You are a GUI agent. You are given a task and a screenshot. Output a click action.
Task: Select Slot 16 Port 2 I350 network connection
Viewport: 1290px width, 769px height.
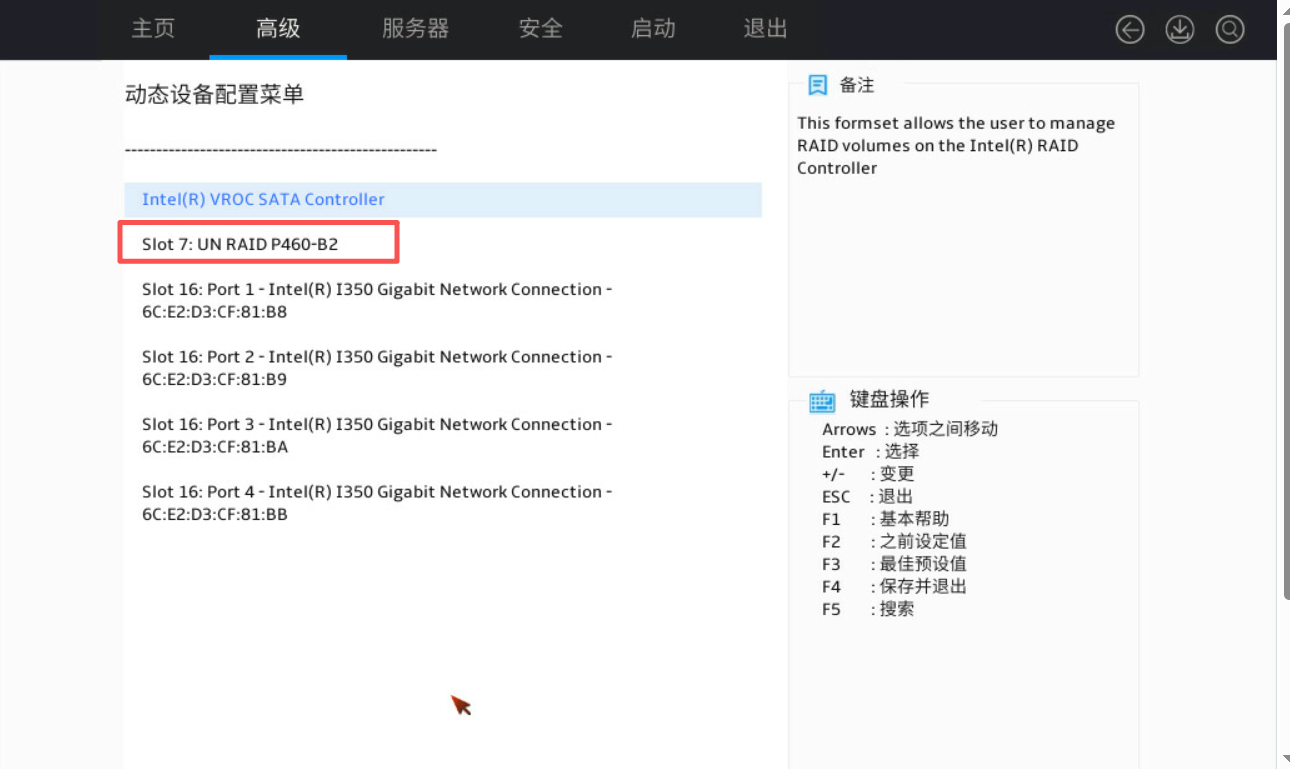(x=375, y=367)
